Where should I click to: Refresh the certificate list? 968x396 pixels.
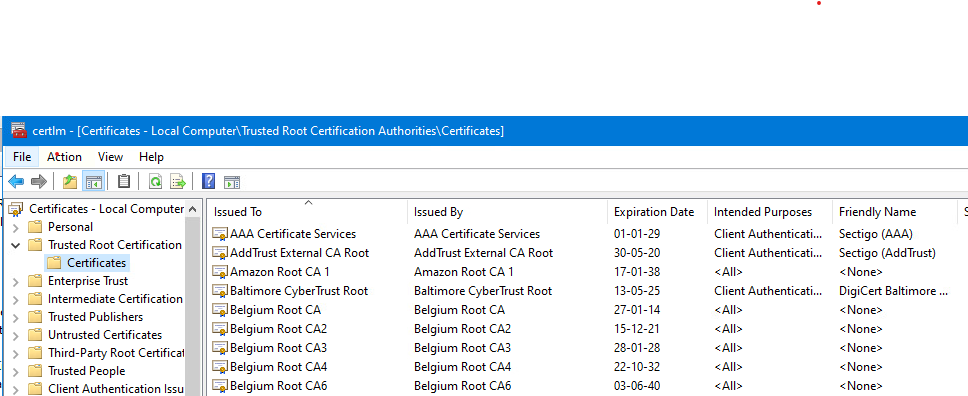tap(156, 182)
